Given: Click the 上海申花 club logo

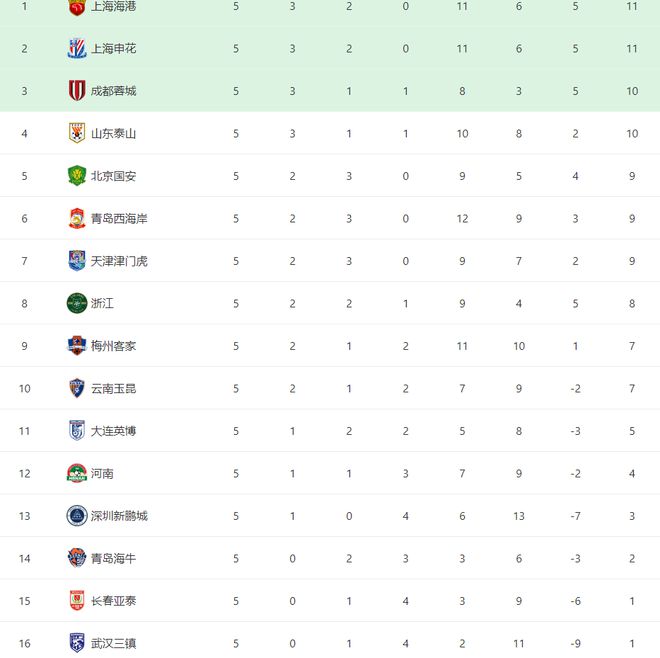Looking at the screenshot, I should coord(77,48).
